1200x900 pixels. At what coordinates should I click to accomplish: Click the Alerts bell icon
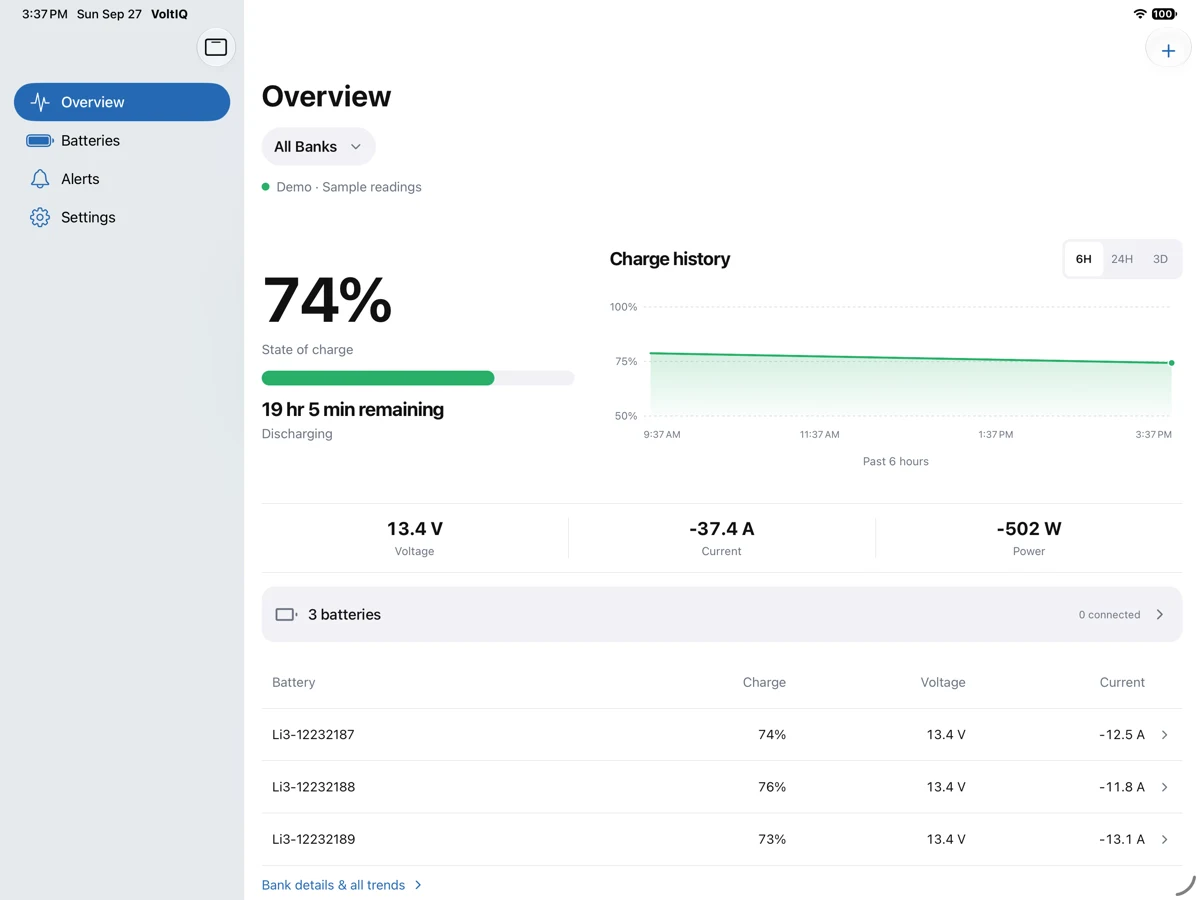click(x=40, y=179)
